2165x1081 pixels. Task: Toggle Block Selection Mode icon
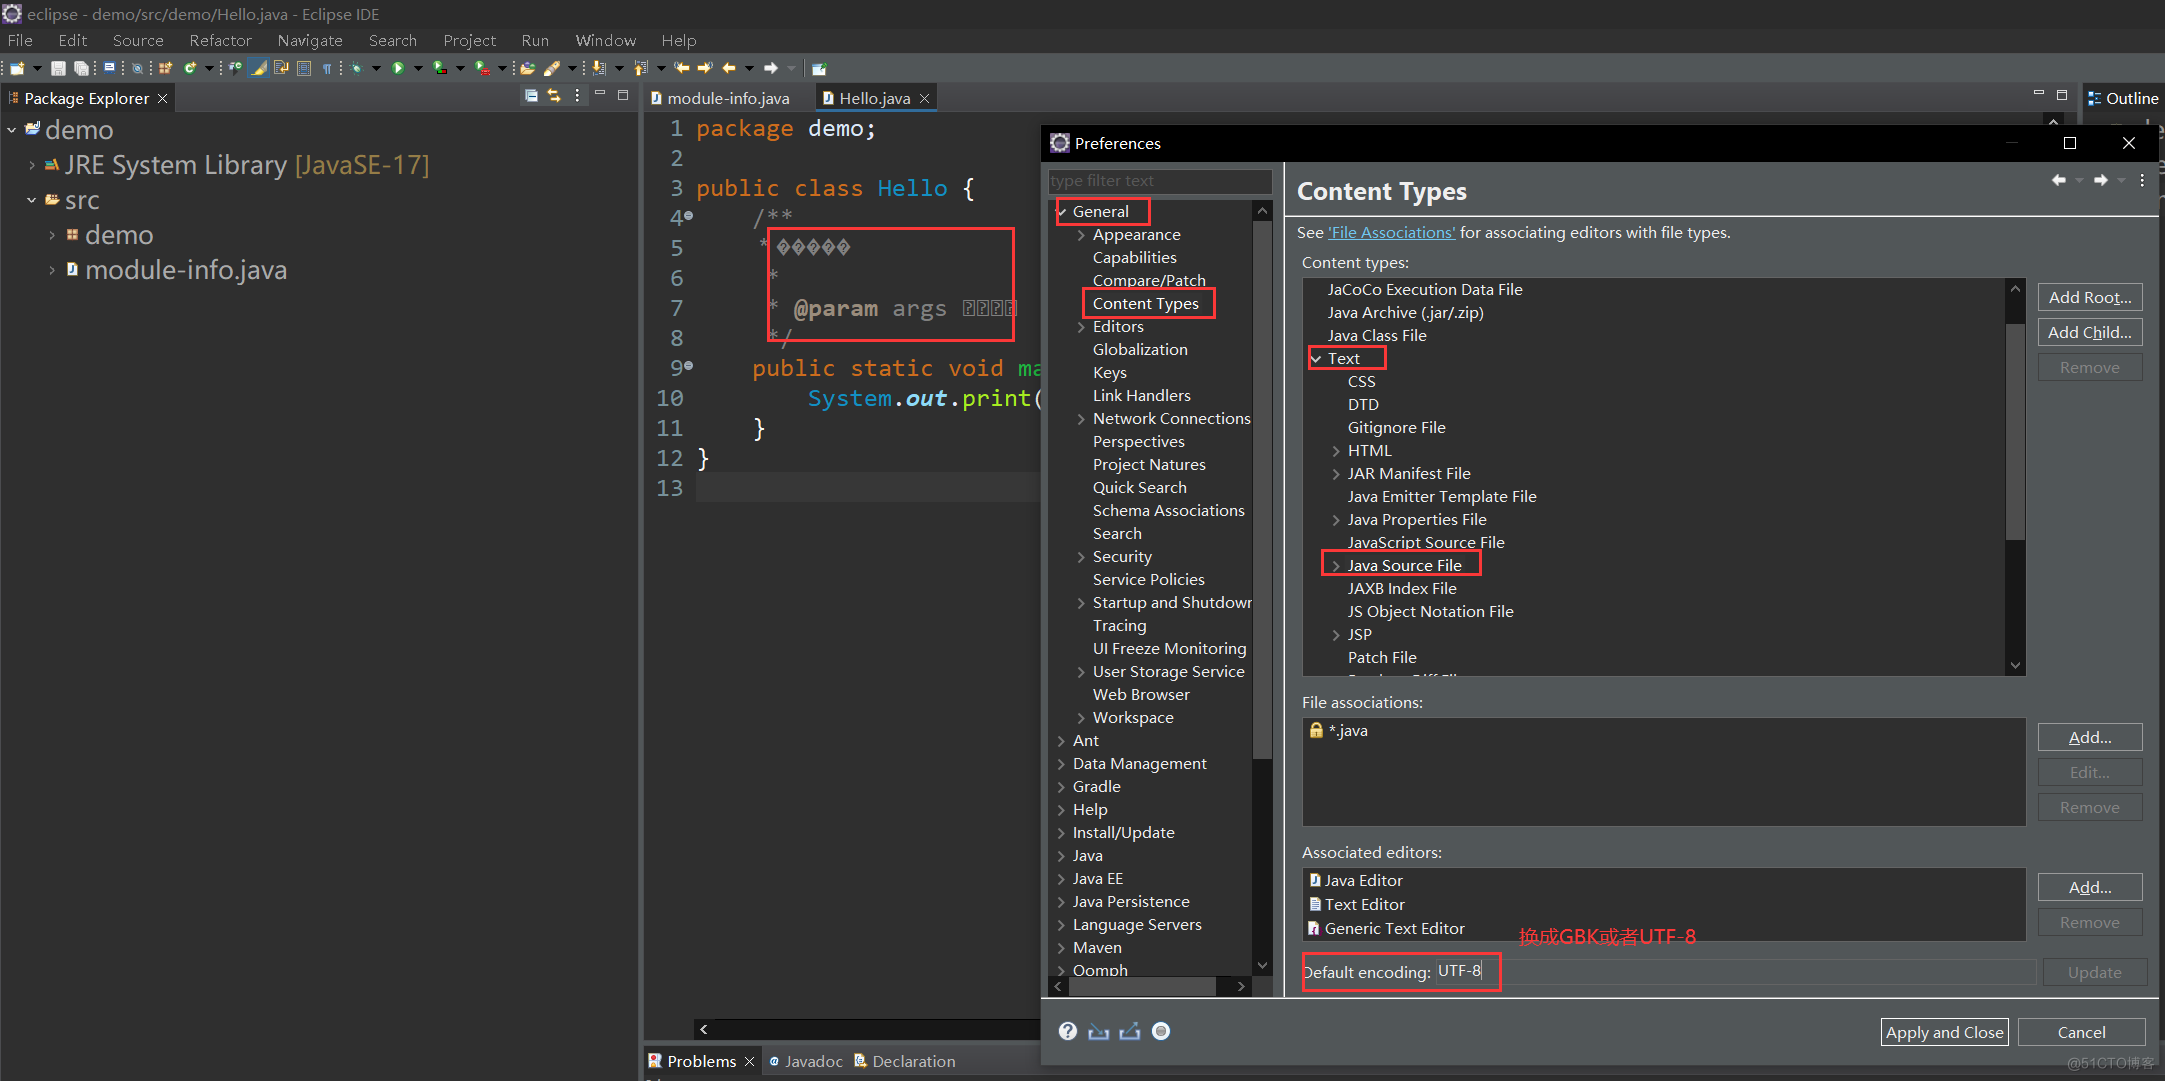pyautogui.click(x=304, y=68)
